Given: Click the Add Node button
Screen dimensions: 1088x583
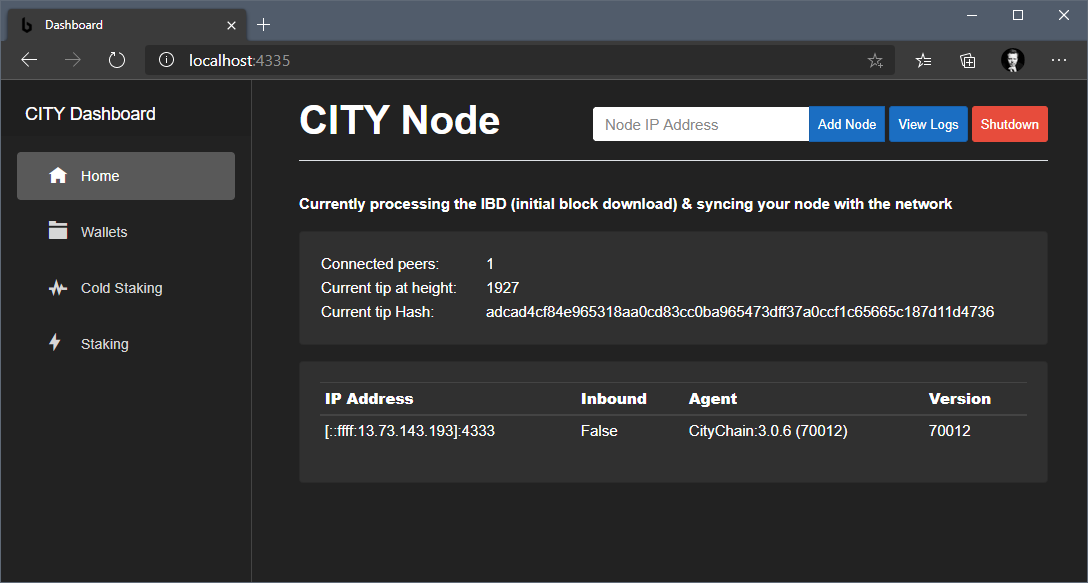Looking at the screenshot, I should (847, 124).
